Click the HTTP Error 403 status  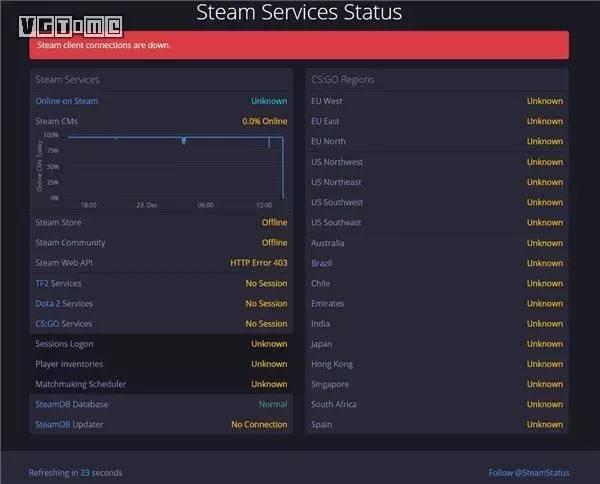pos(259,263)
